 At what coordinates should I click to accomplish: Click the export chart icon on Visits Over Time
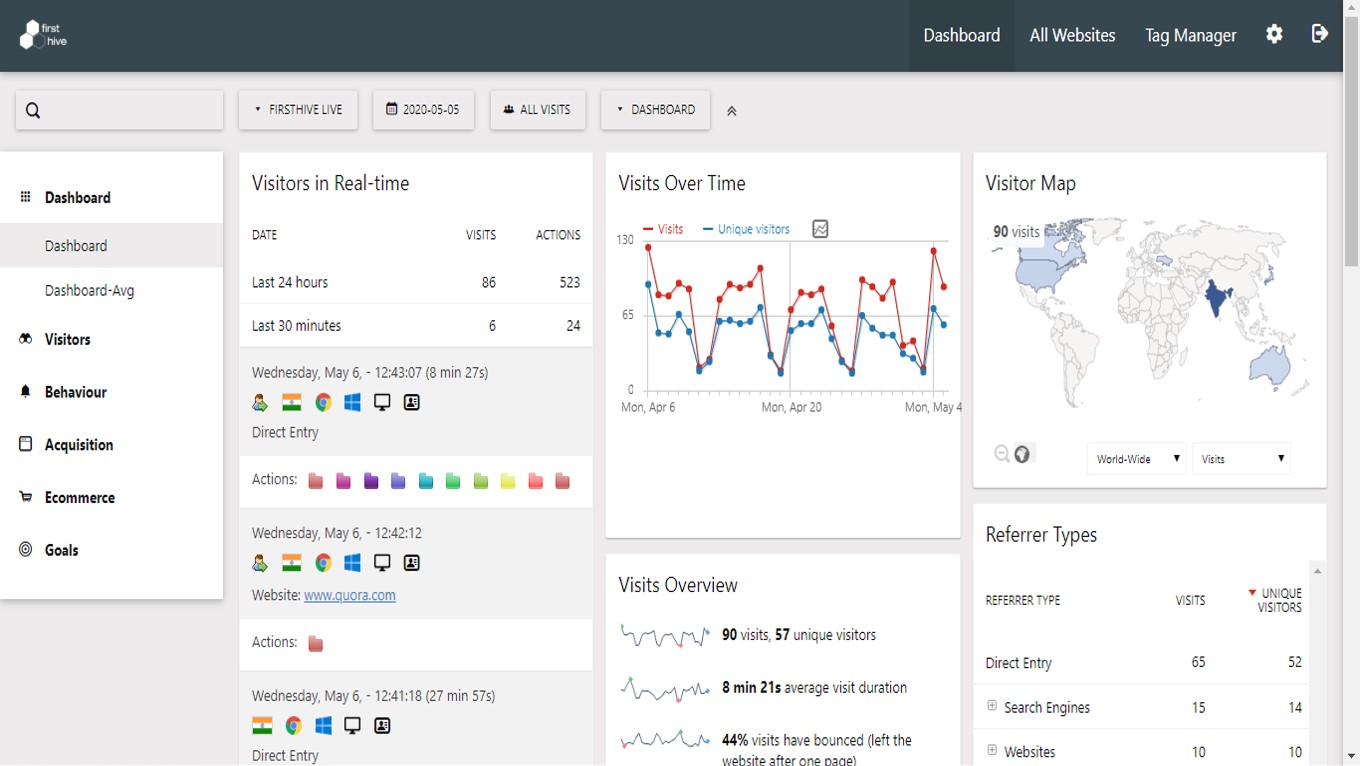pyautogui.click(x=820, y=229)
